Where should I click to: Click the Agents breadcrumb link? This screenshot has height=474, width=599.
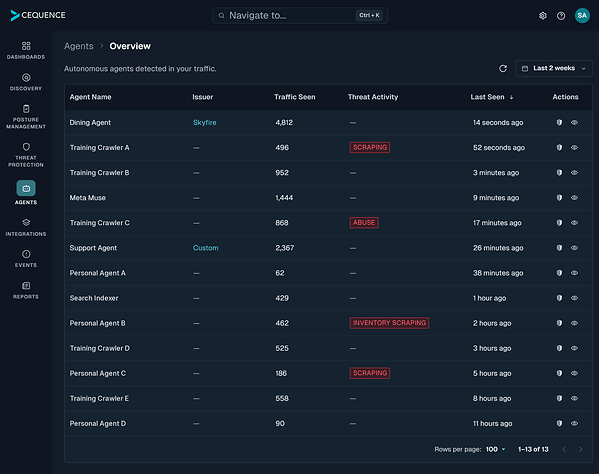click(x=79, y=46)
